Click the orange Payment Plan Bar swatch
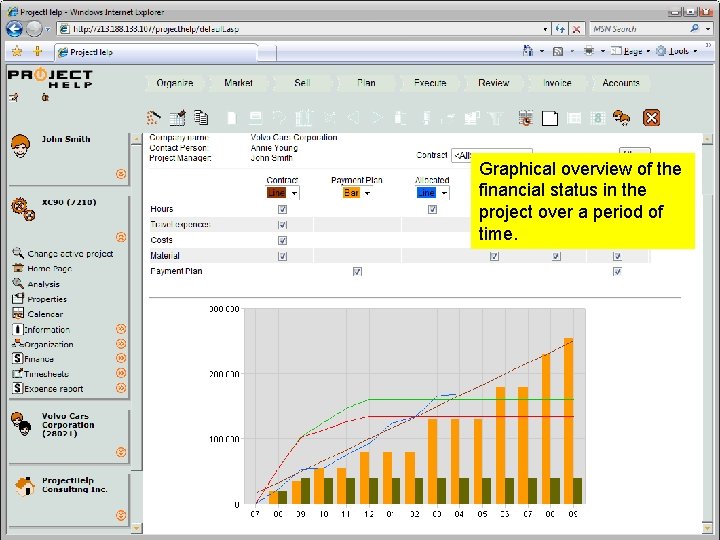 pos(351,193)
